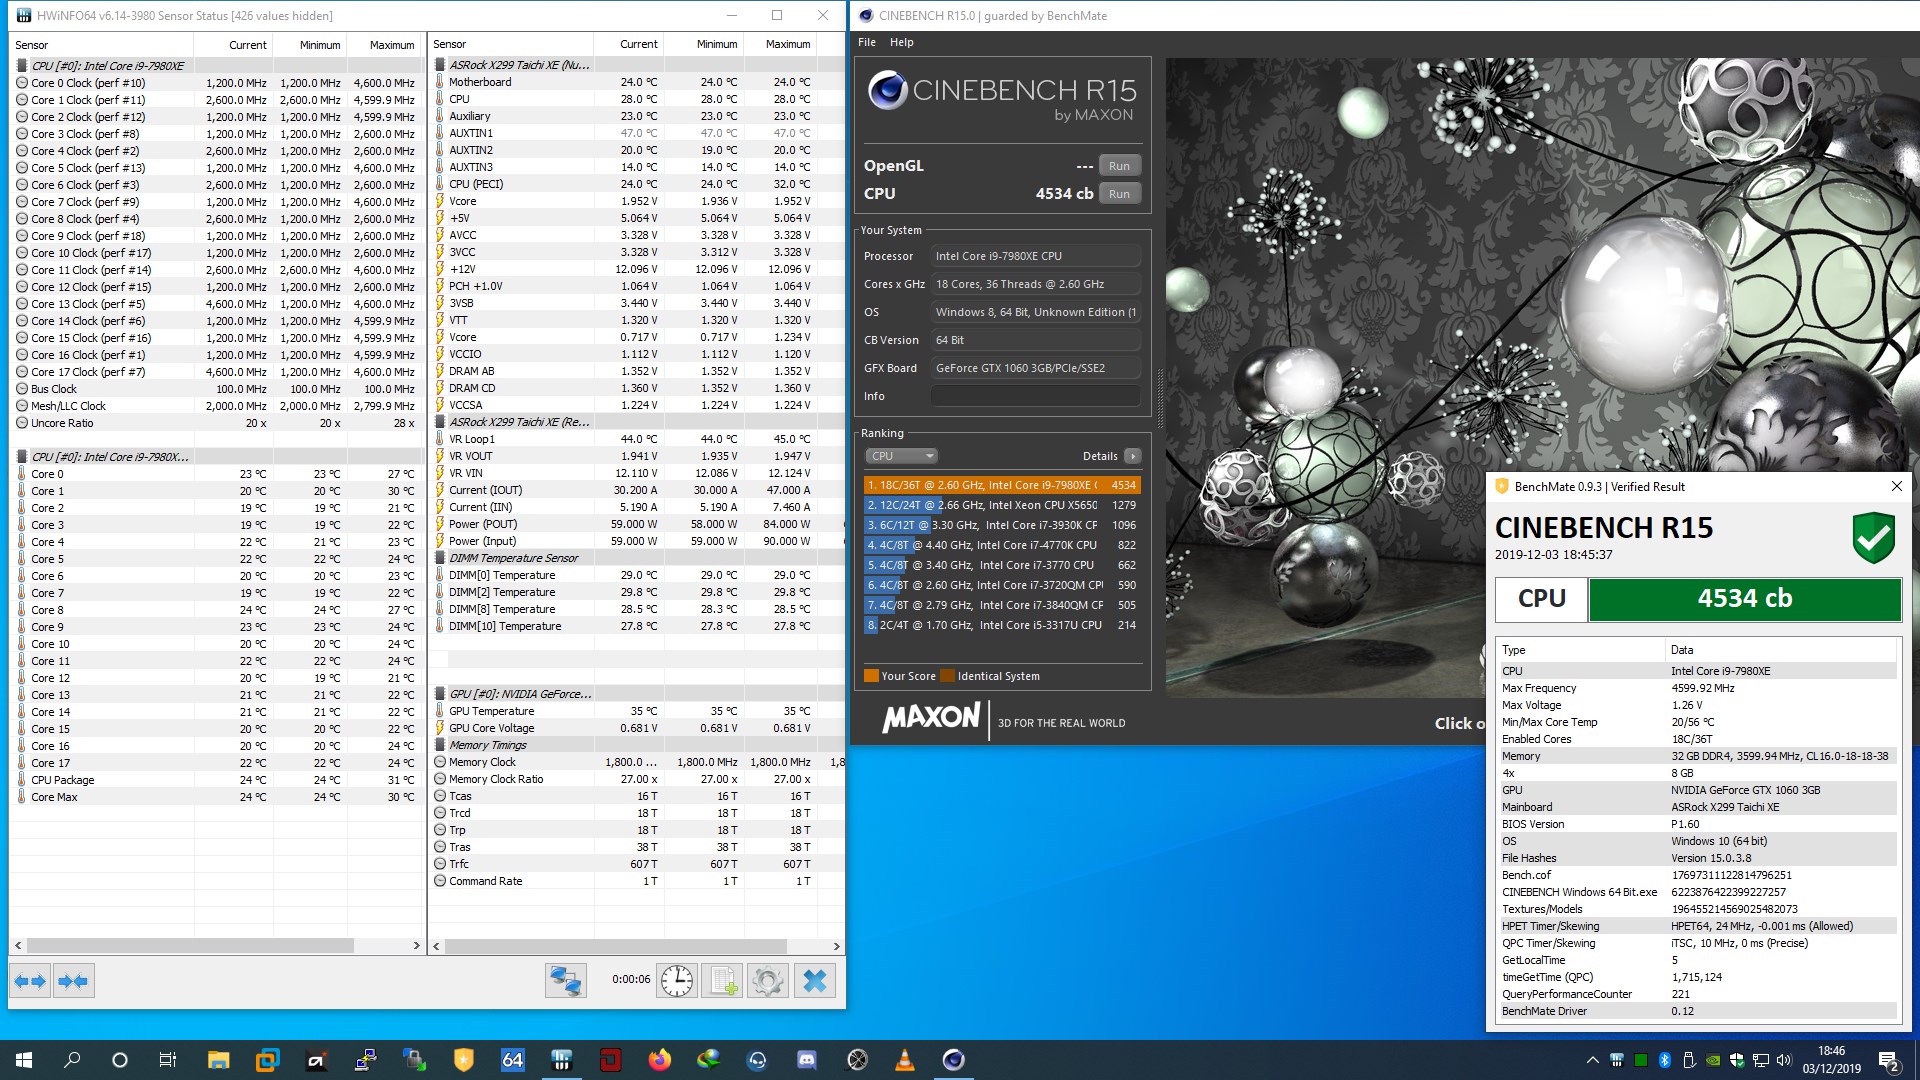Open Firefox from taskbar
The height and width of the screenshot is (1080, 1920).
659,1060
